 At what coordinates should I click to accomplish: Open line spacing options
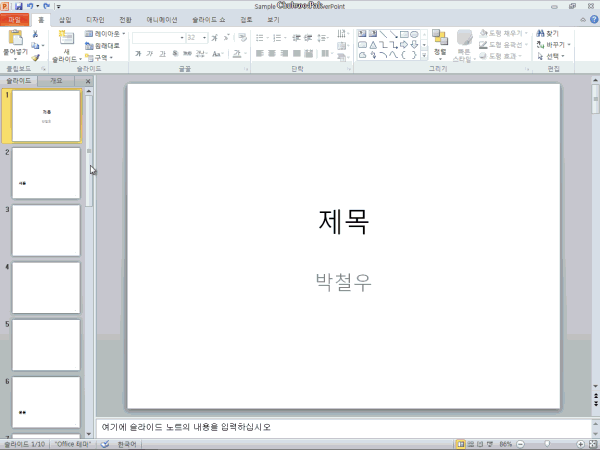coord(323,38)
